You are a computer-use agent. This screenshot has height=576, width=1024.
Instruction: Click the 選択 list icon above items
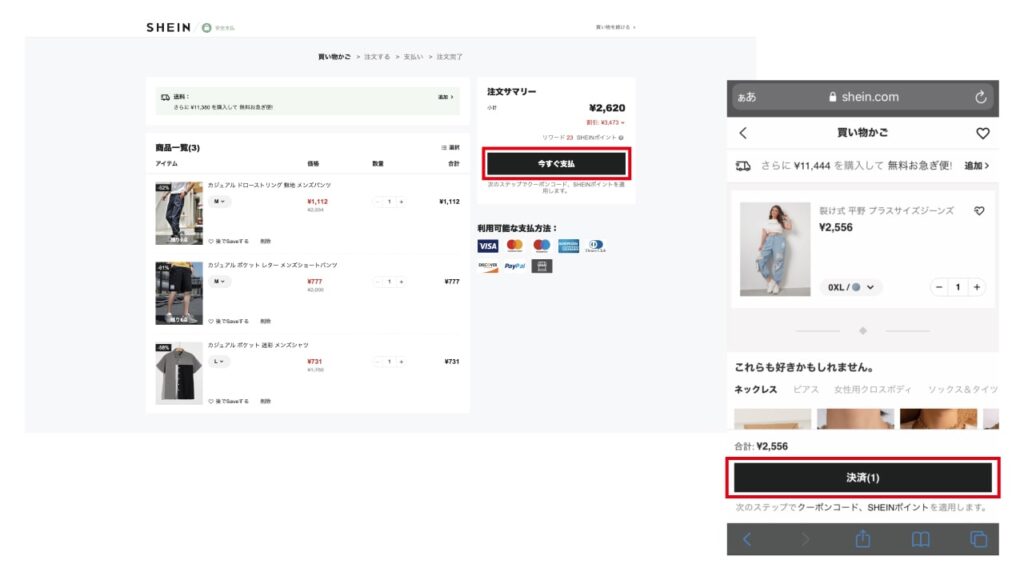point(450,148)
